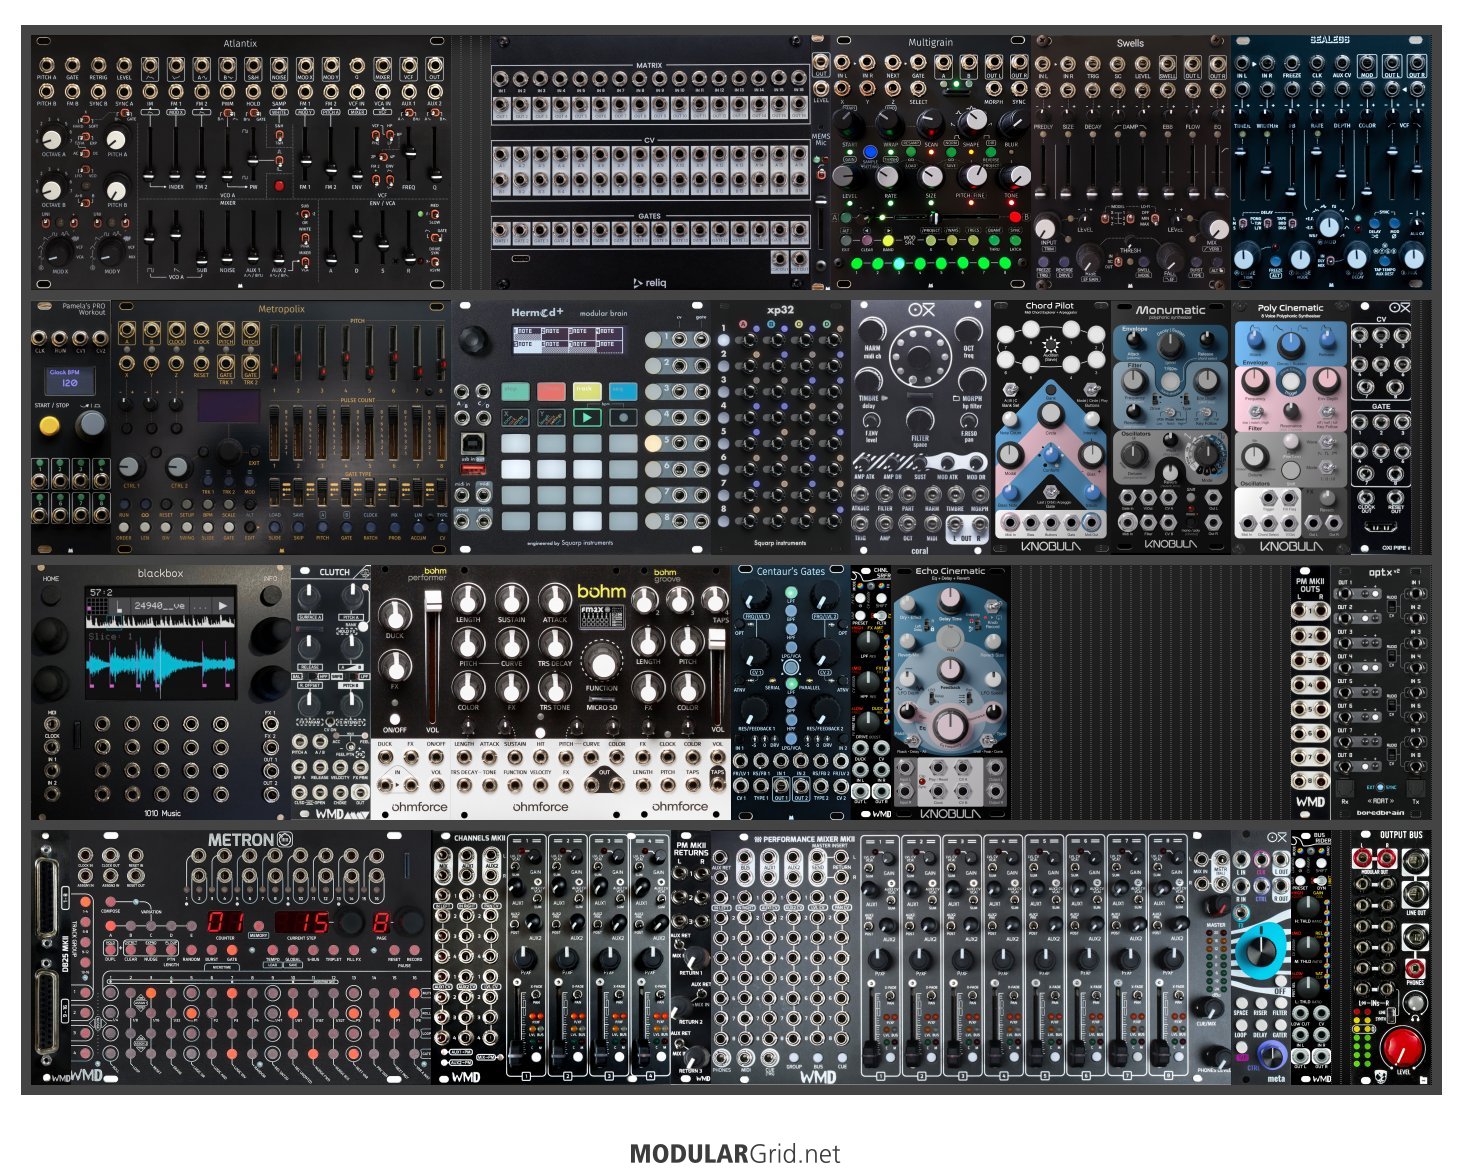Click the purple Metropolix display
1472x1175 pixels.
coord(229,406)
